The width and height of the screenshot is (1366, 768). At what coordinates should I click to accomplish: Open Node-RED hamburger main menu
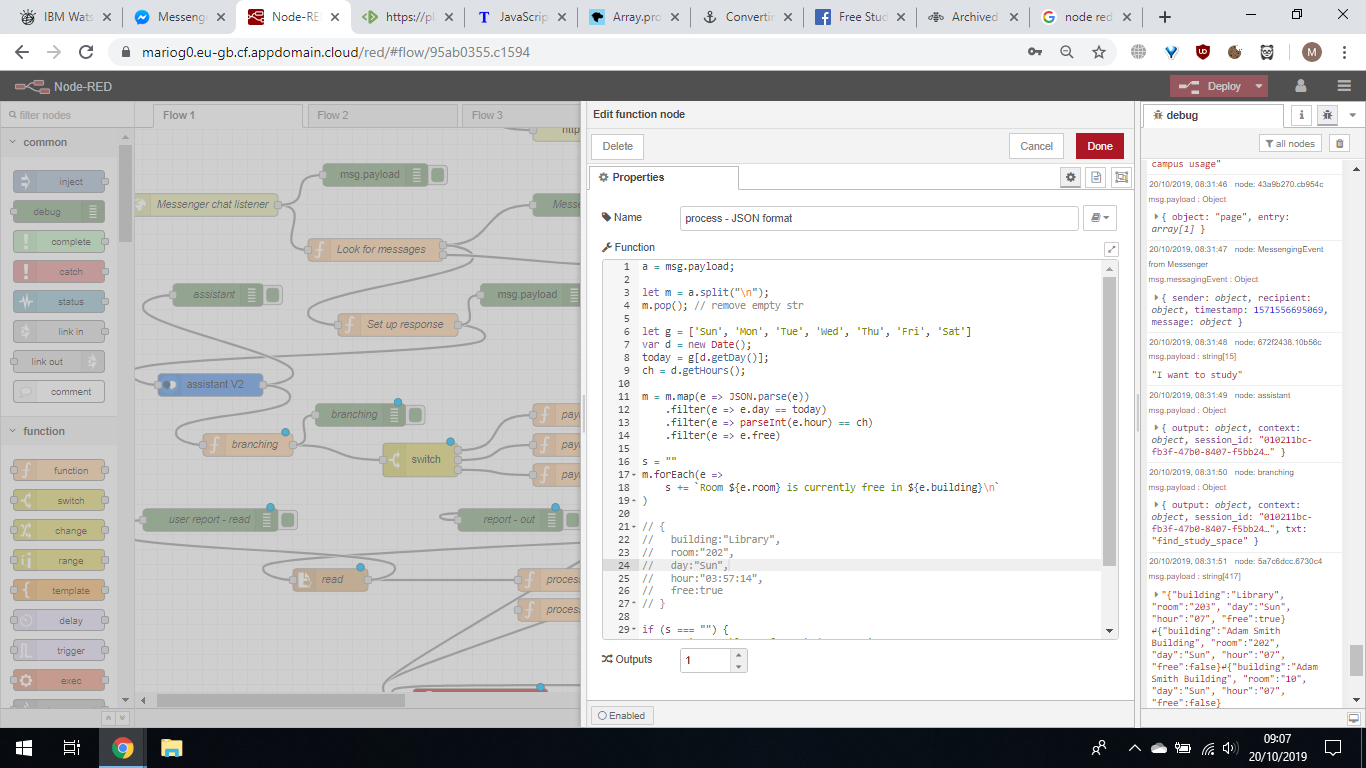(1344, 86)
